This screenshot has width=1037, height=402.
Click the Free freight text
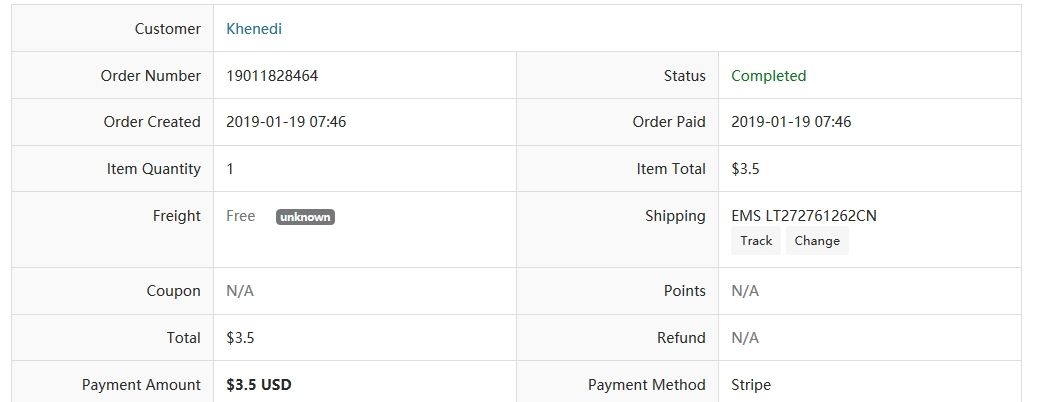[241, 216]
